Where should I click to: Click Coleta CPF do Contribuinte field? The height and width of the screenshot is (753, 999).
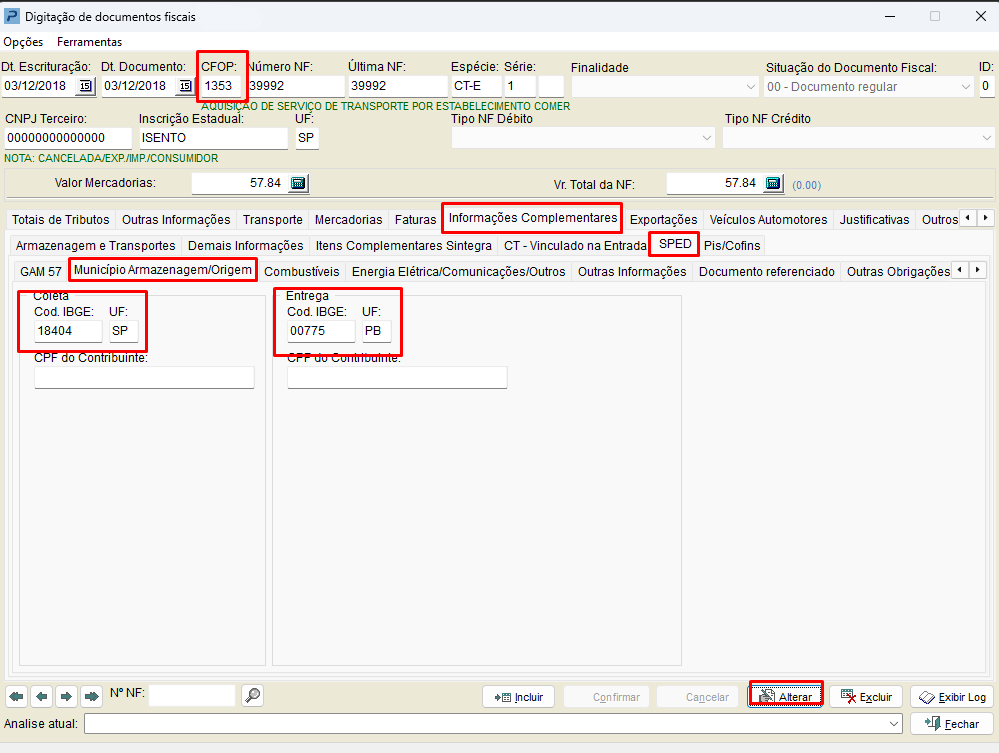pos(144,377)
